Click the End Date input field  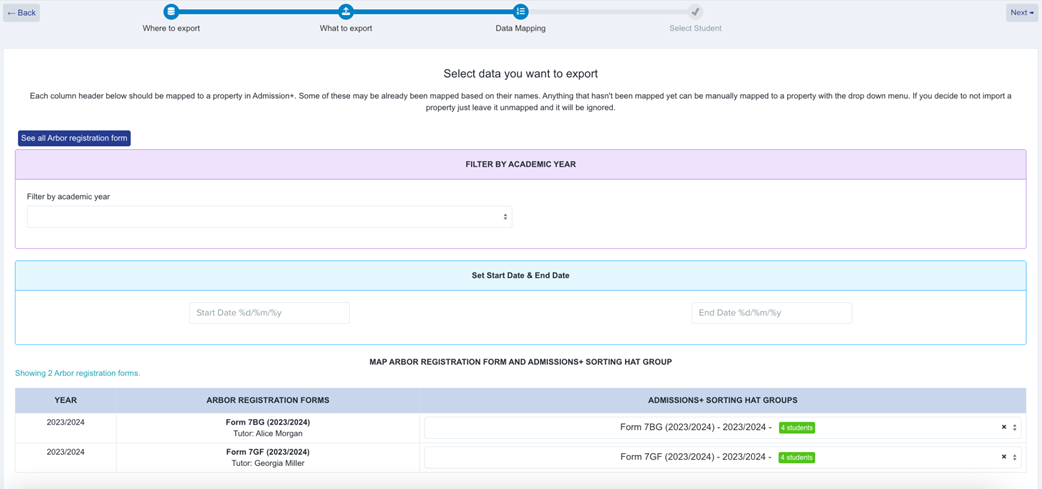pos(772,313)
